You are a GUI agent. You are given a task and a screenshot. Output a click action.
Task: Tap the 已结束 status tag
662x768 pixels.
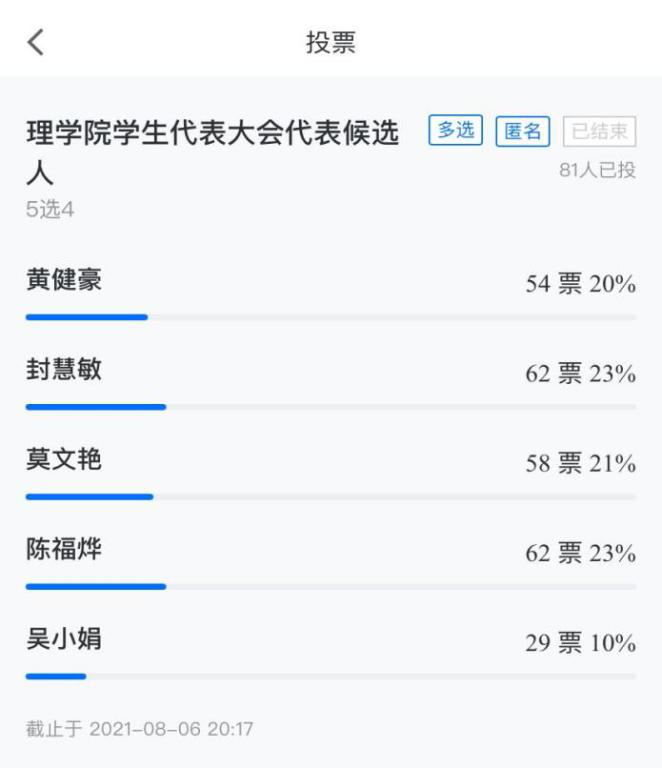point(600,131)
